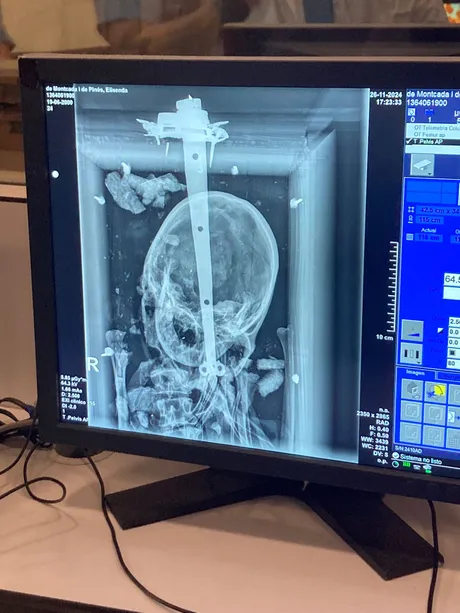Click the collimation size field 42.5 cm
The image size is (460, 613).
(437, 211)
